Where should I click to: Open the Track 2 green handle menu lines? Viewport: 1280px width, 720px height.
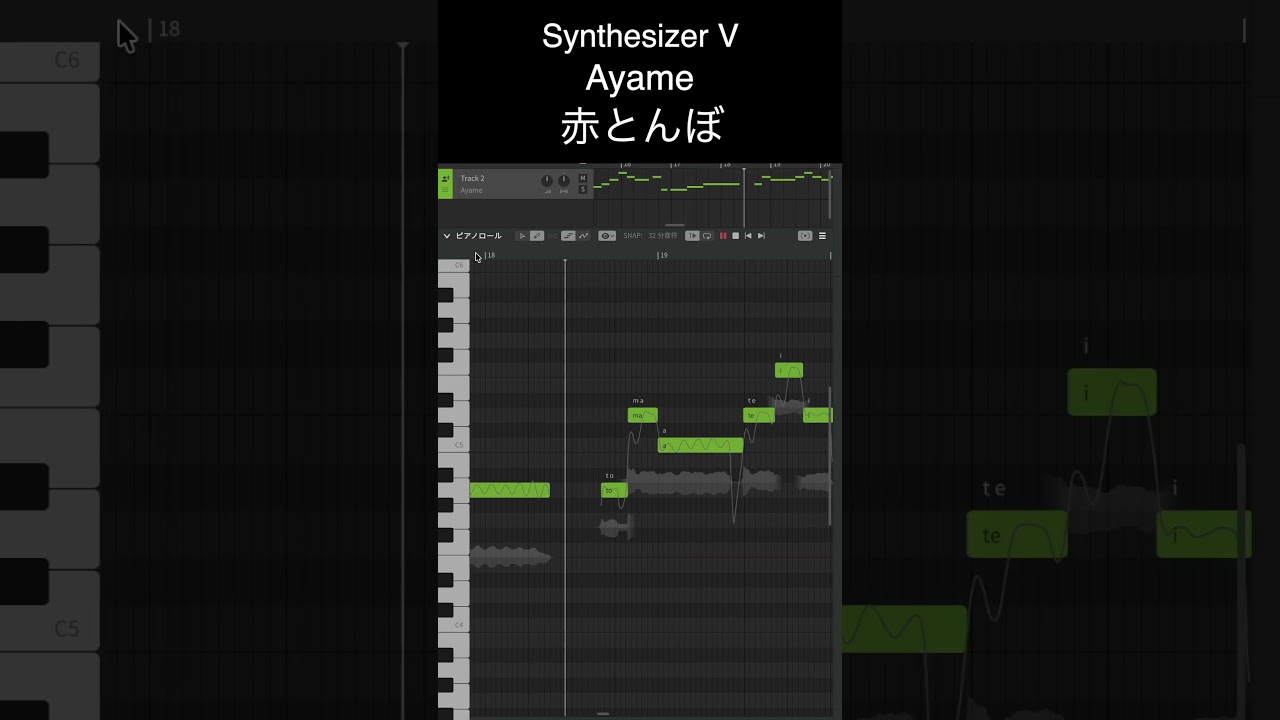(445, 190)
